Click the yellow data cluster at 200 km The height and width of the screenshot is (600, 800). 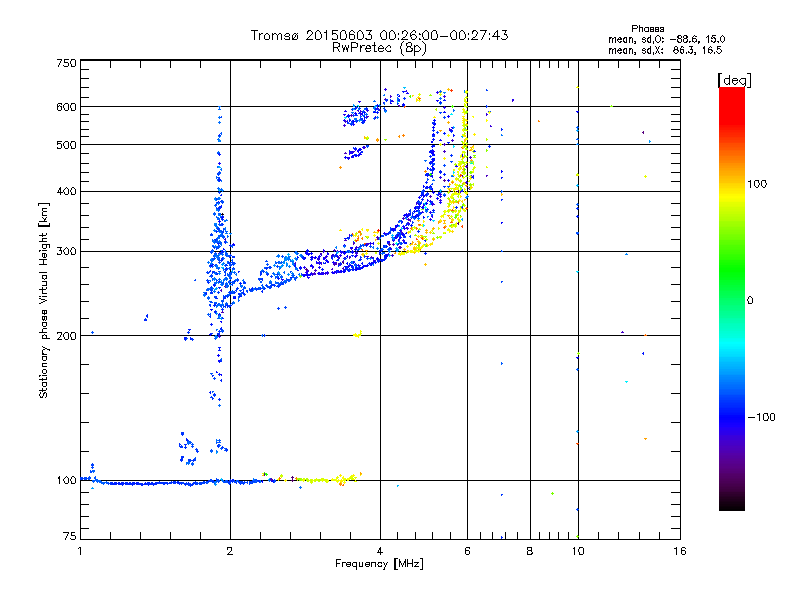pyautogui.click(x=357, y=334)
